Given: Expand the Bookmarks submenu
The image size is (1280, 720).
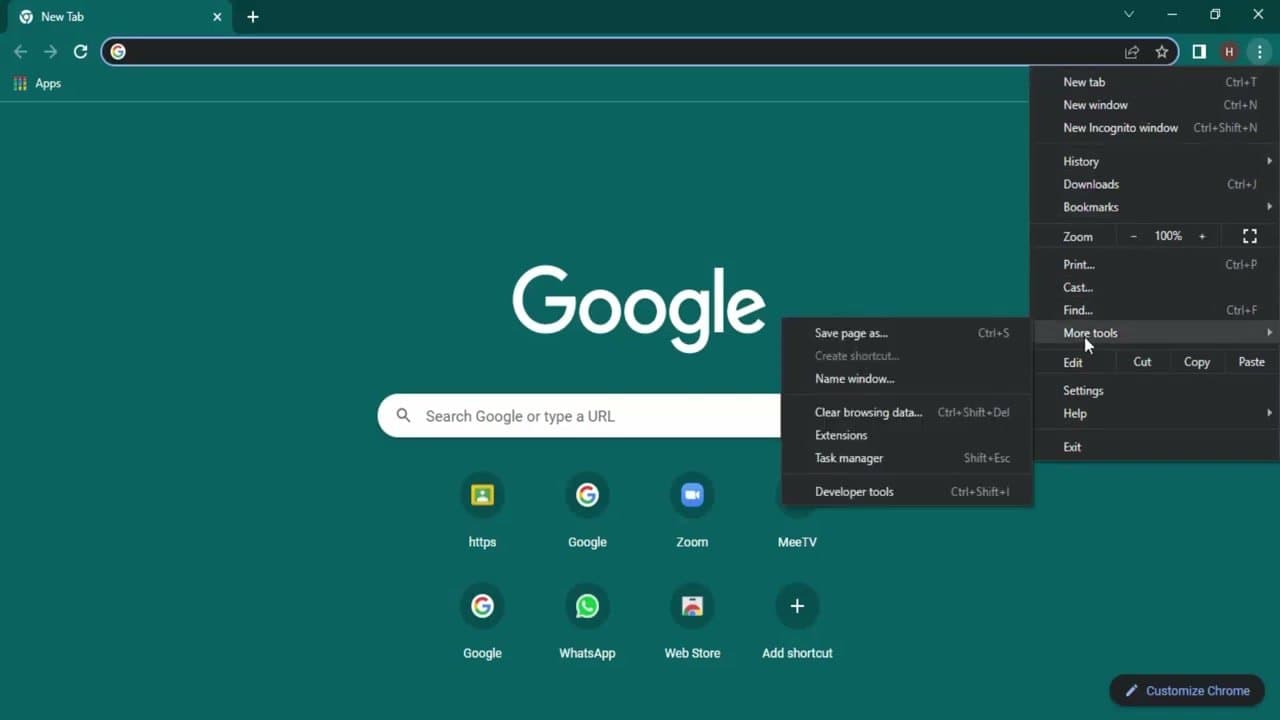Looking at the screenshot, I should click(x=1091, y=207).
